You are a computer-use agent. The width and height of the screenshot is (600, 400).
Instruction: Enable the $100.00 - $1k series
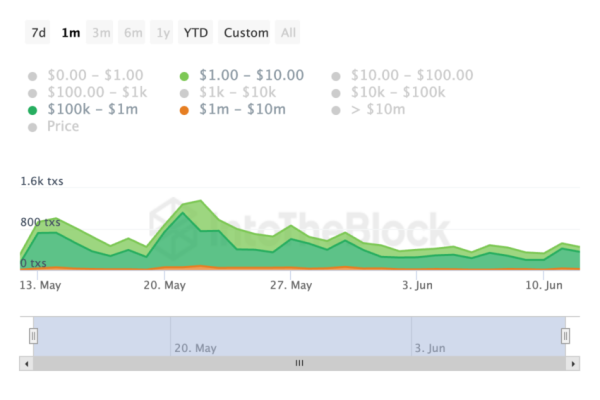98,92
